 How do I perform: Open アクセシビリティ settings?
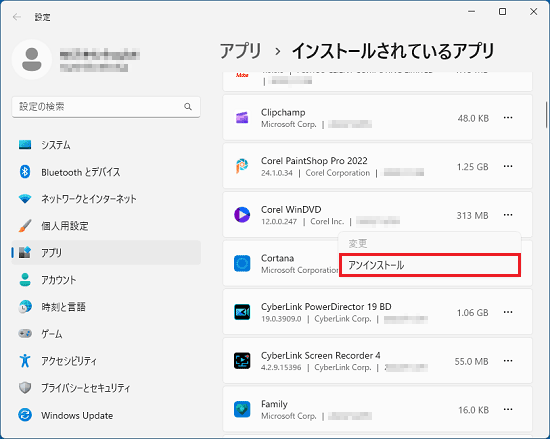click(x=69, y=361)
